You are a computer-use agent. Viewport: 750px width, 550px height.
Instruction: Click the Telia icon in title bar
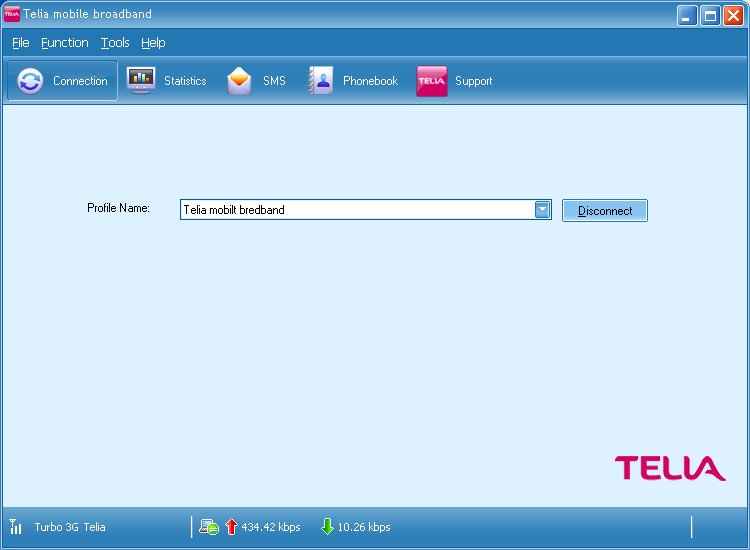pos(12,14)
